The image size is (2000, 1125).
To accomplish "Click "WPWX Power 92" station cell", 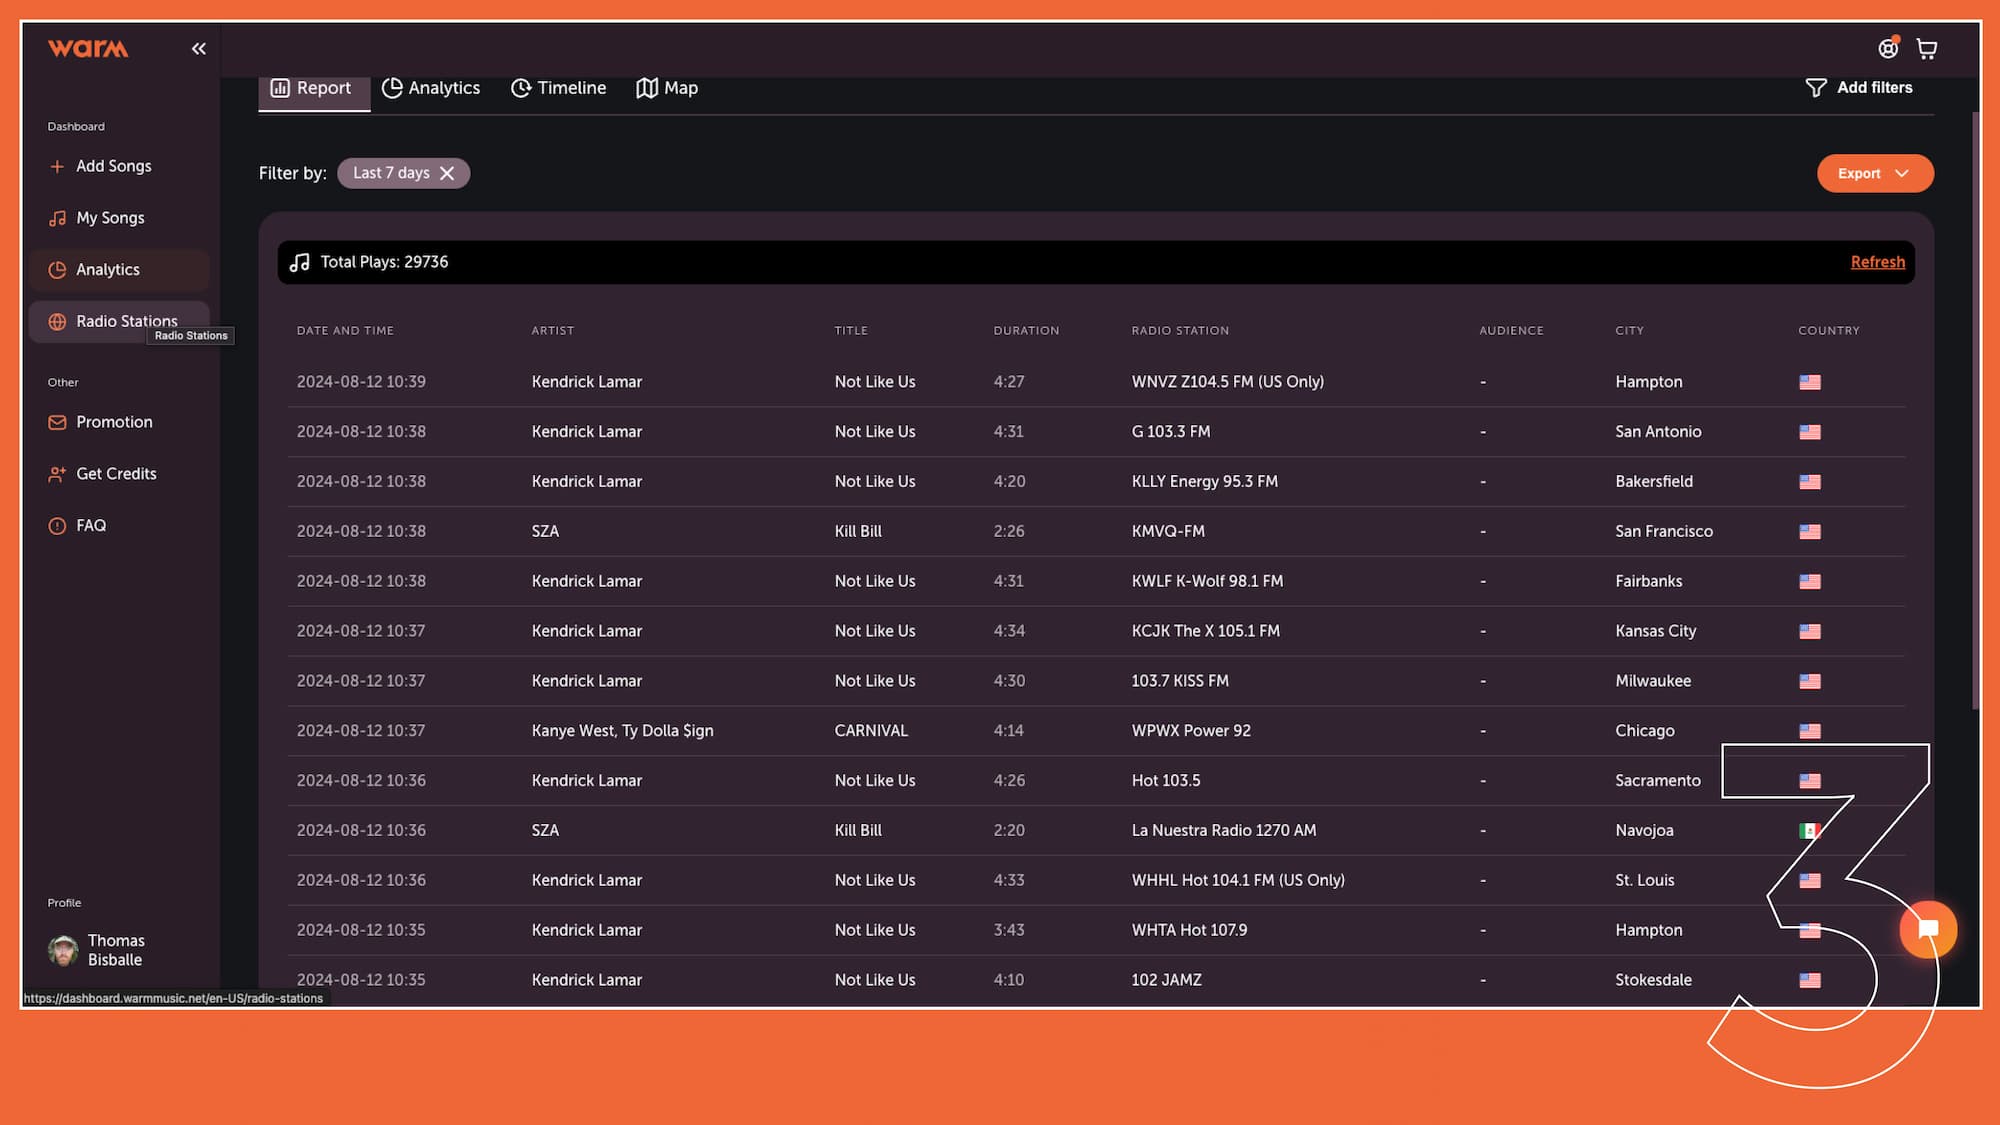I will [x=1191, y=731].
